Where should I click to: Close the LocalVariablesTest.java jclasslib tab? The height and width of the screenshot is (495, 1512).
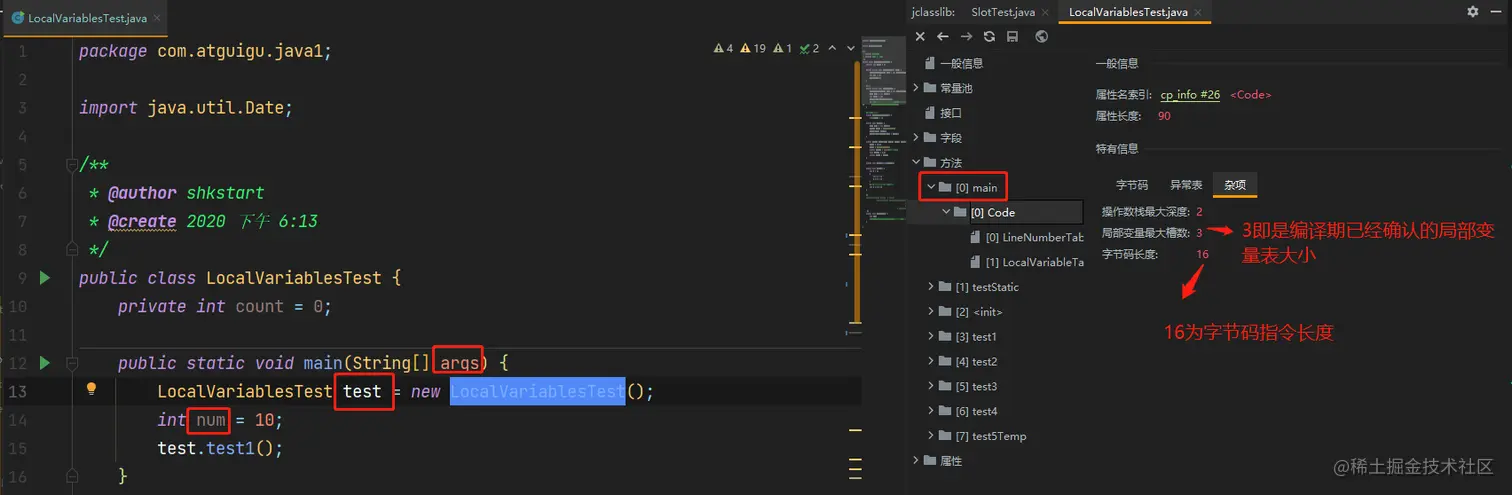tap(1199, 12)
